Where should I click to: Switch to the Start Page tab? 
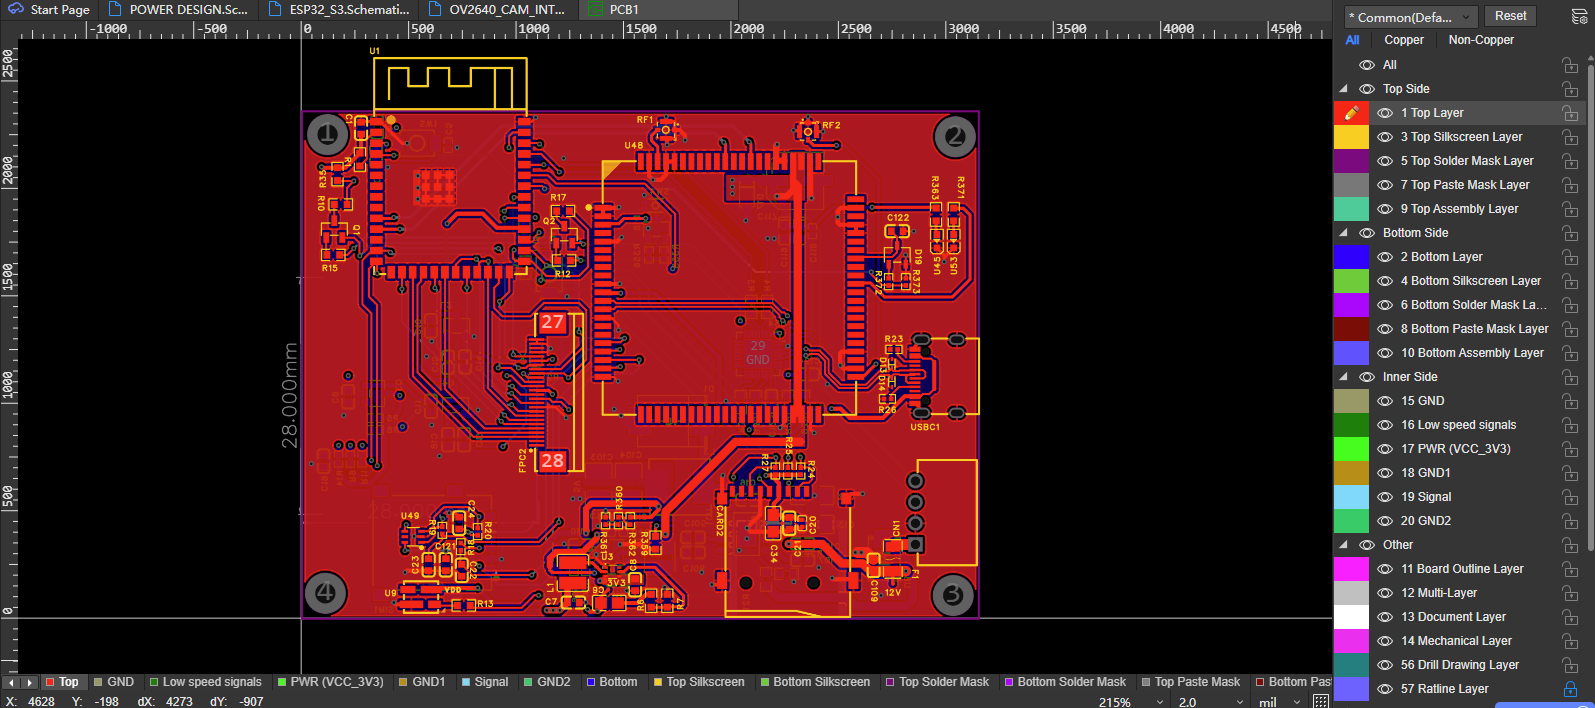[50, 10]
